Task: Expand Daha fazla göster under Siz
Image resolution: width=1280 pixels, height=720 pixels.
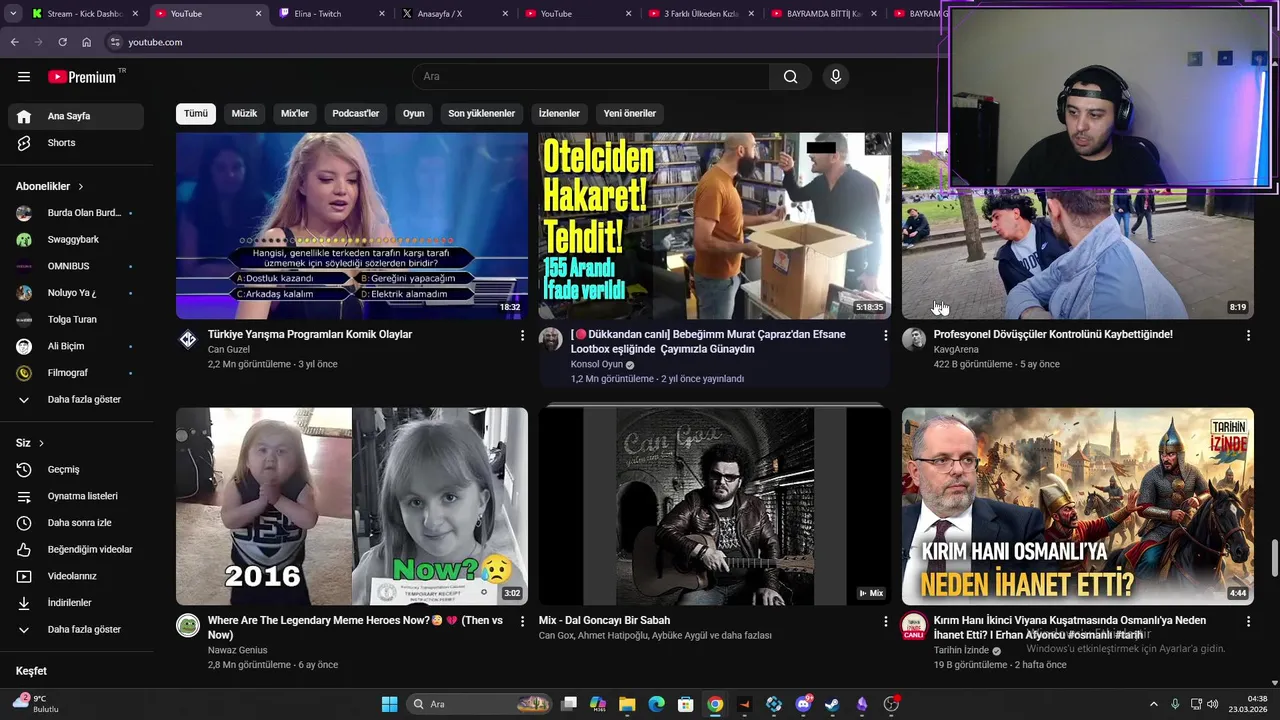Action: [76, 630]
